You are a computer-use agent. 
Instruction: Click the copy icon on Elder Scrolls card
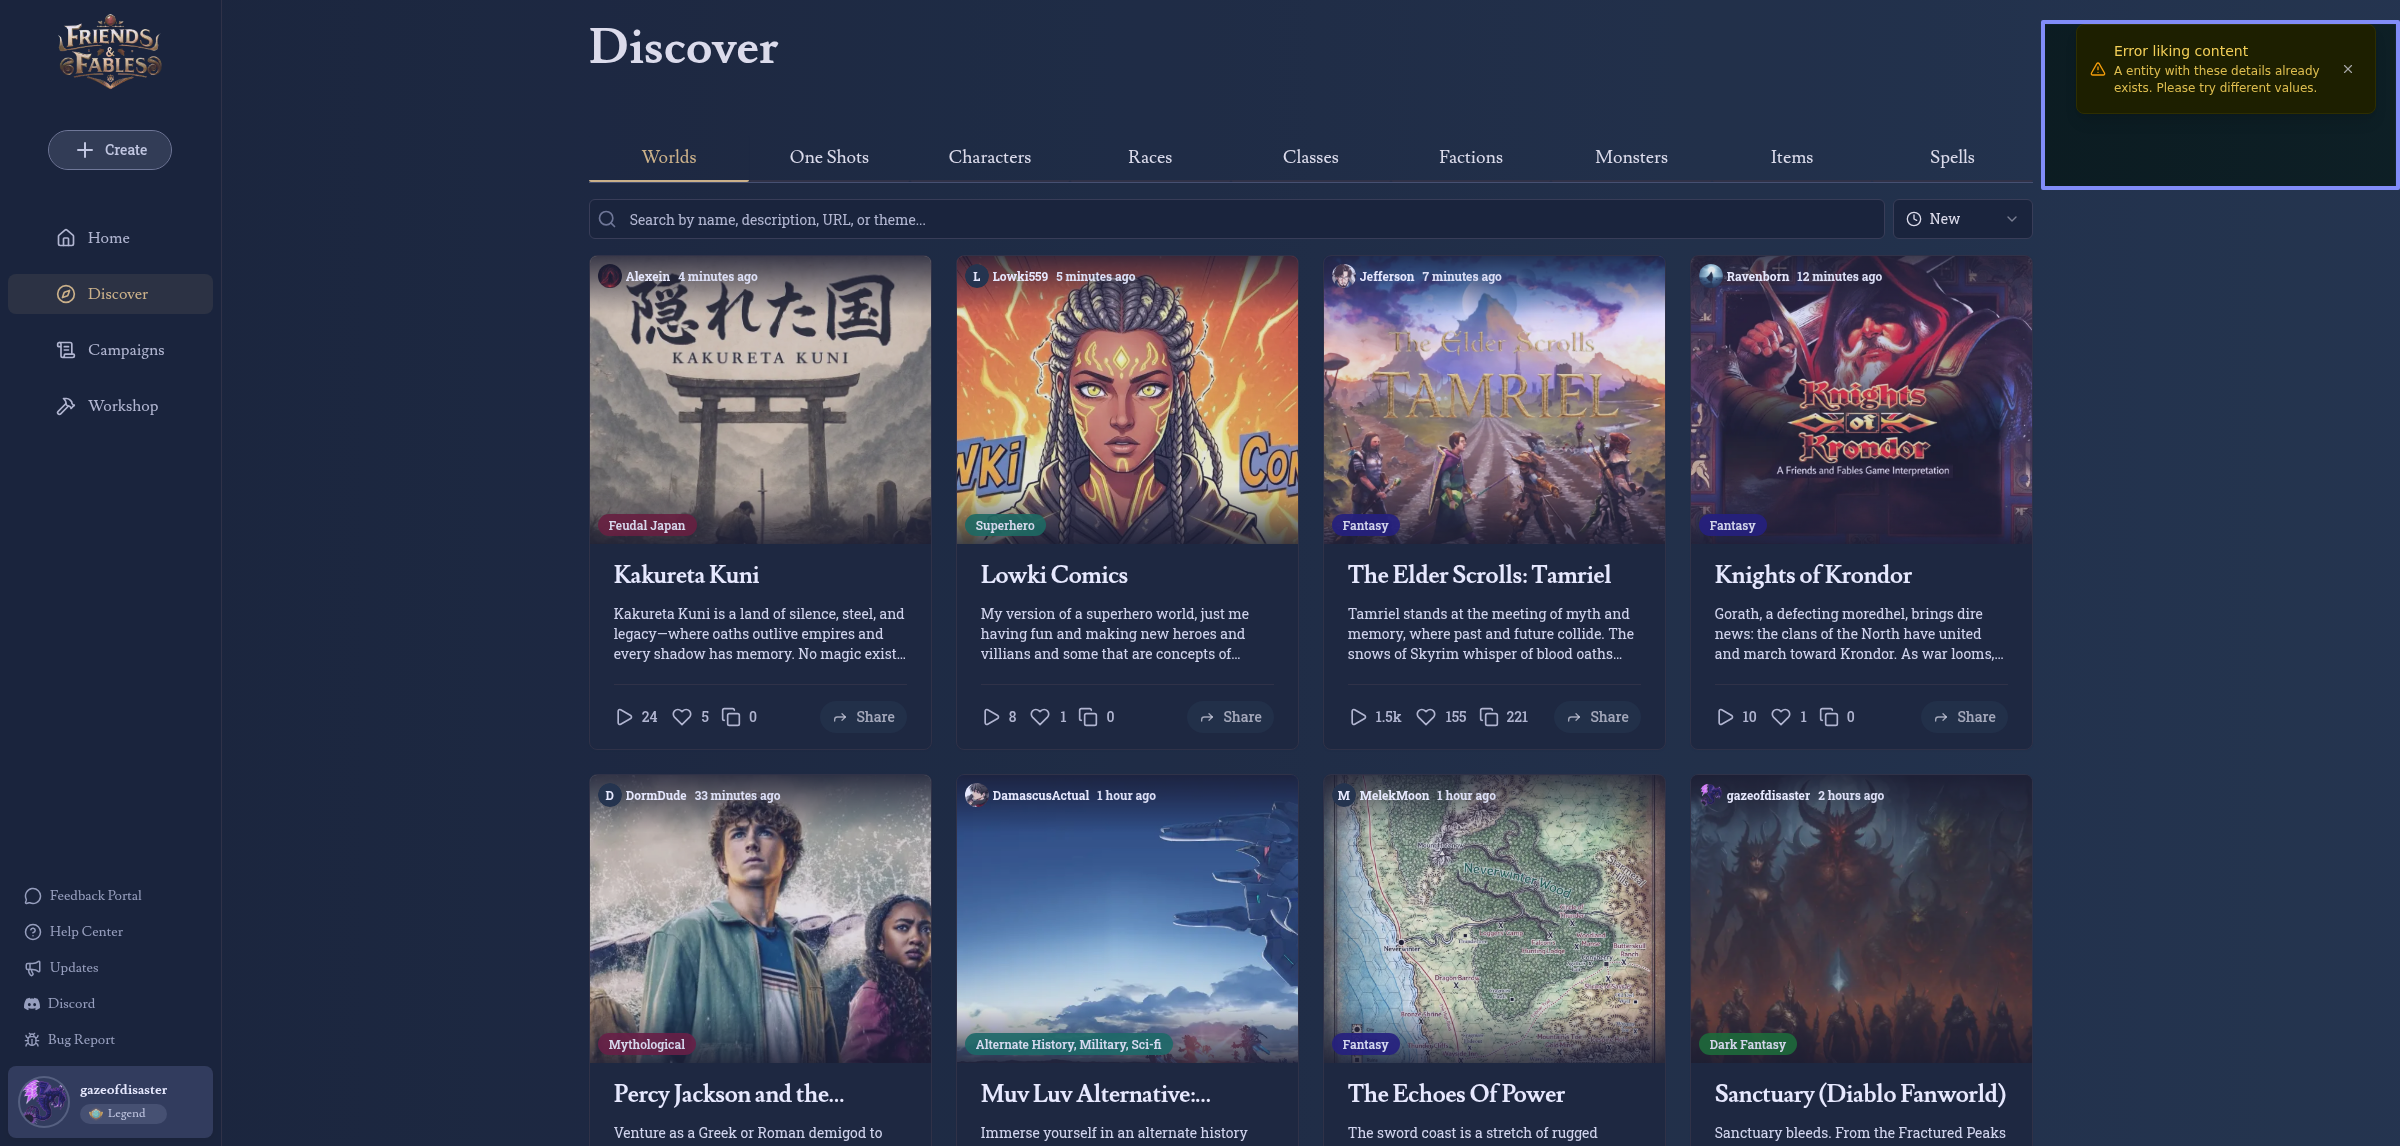click(1489, 717)
